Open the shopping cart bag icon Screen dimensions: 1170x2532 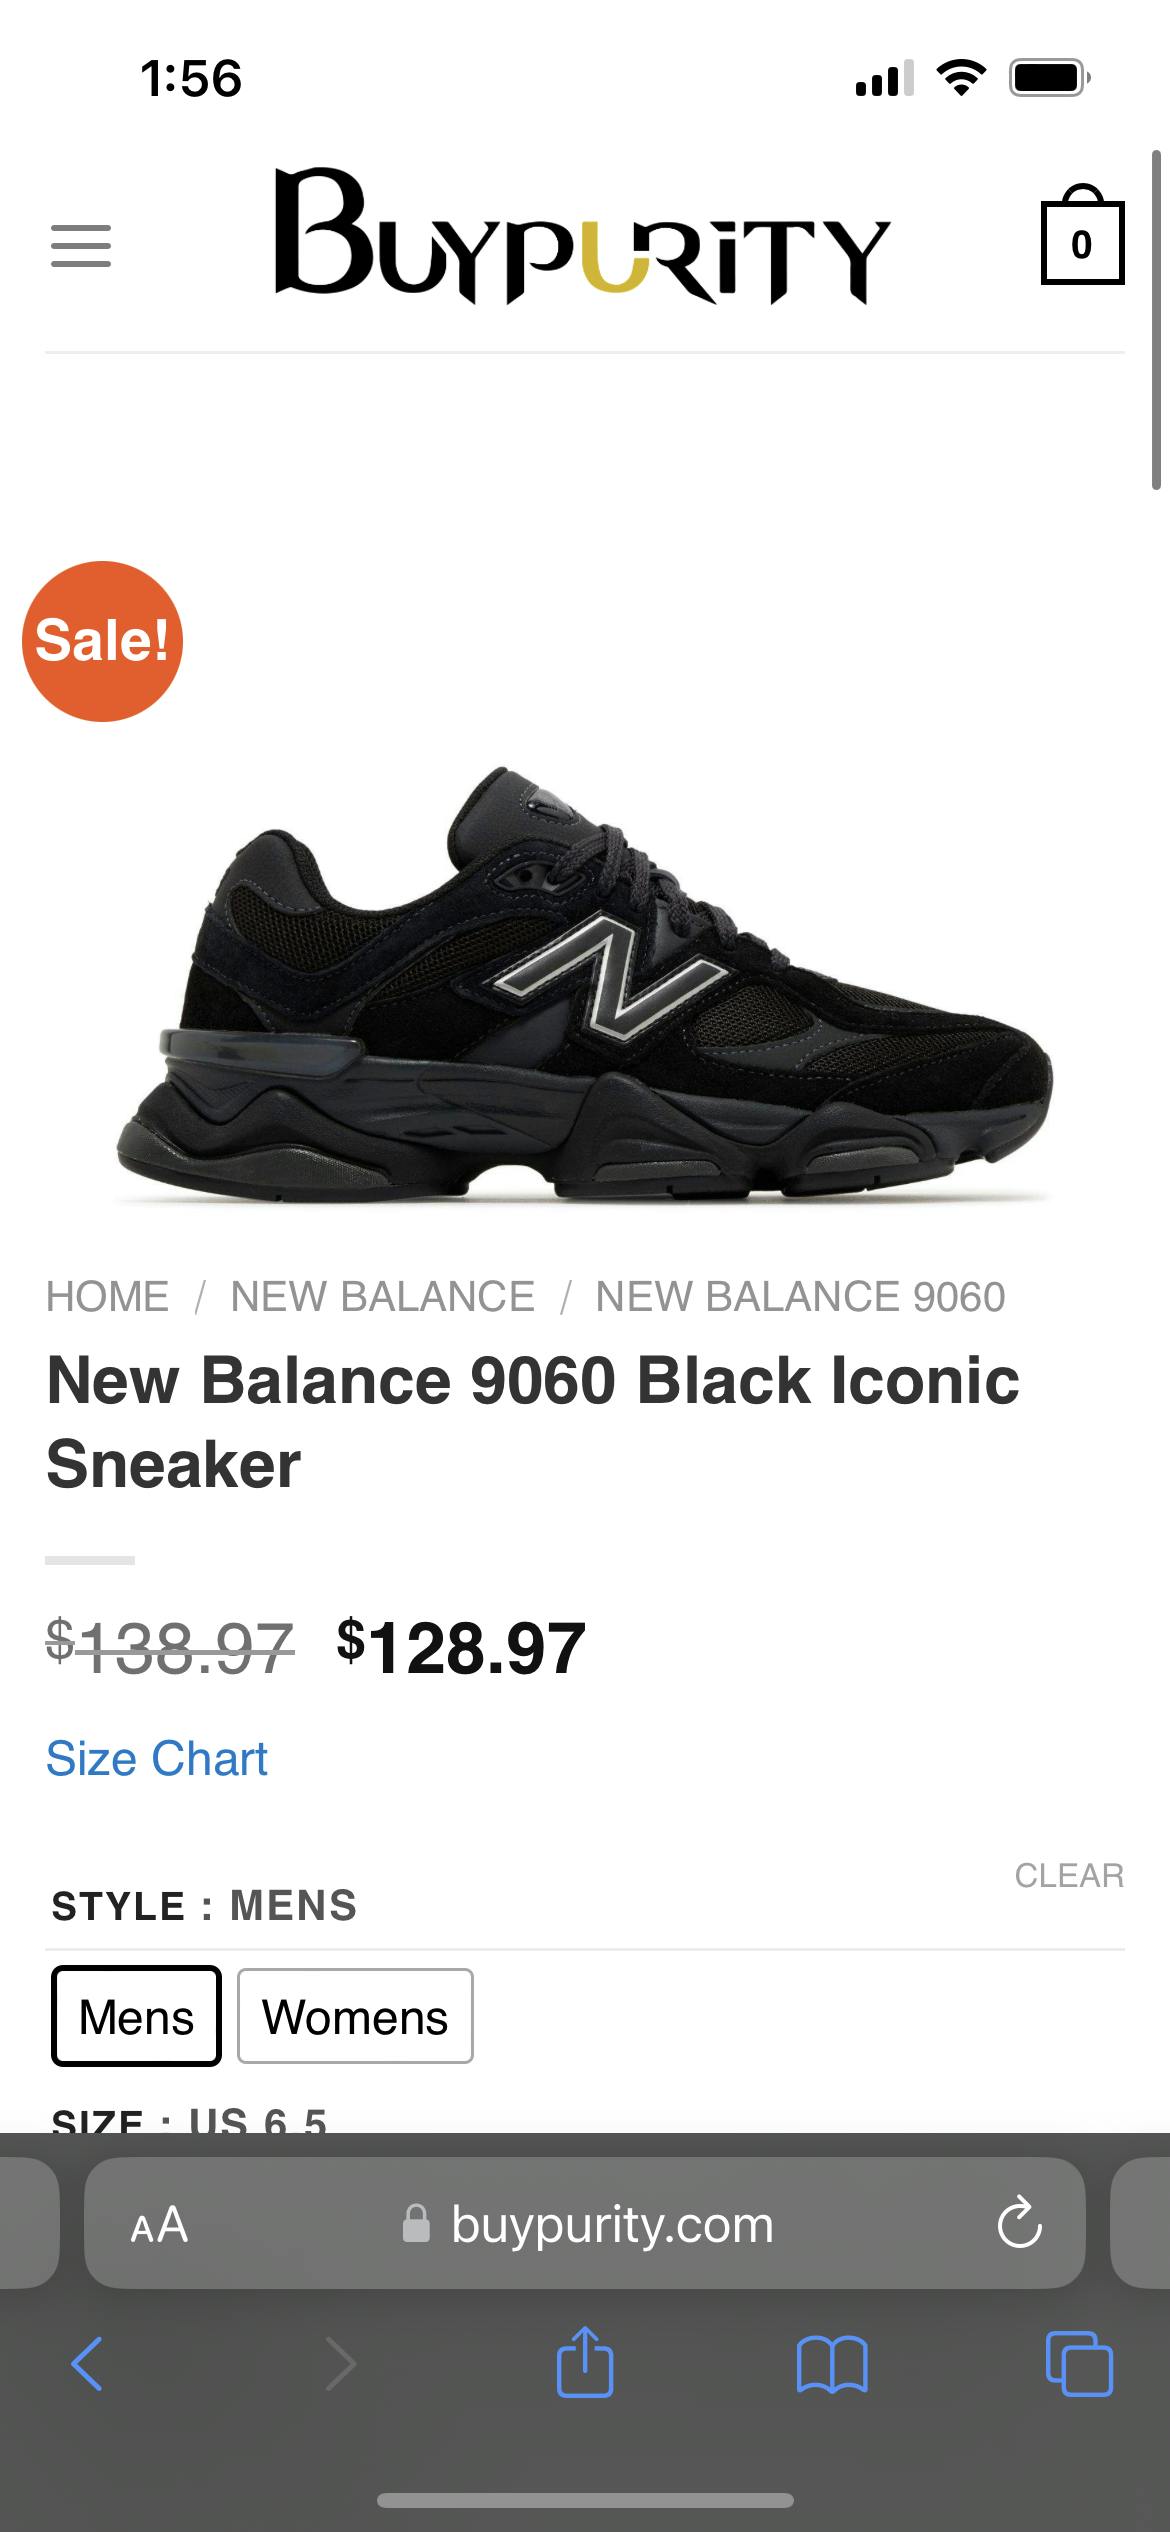click(x=1082, y=241)
